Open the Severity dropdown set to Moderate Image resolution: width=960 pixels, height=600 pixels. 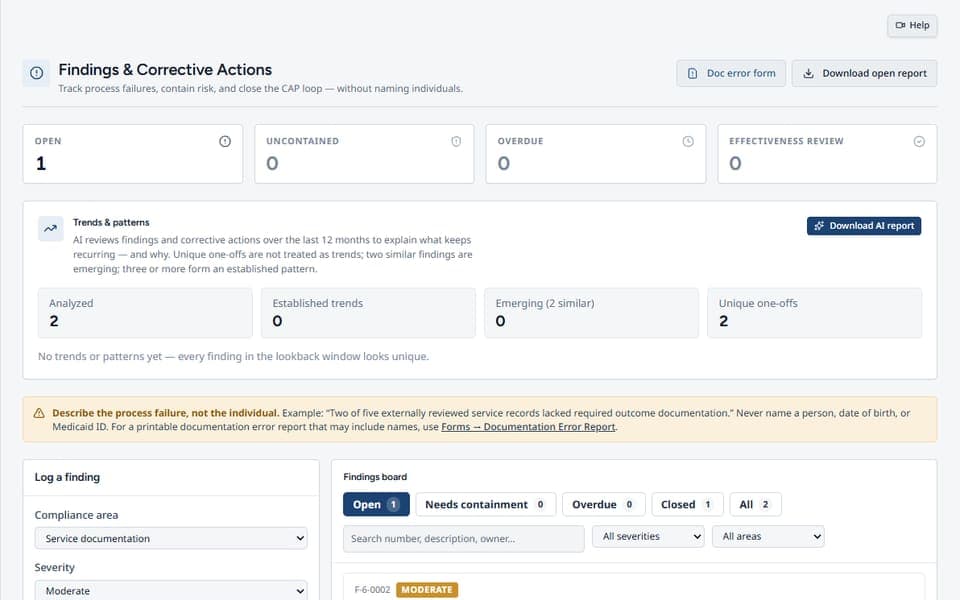point(171,590)
